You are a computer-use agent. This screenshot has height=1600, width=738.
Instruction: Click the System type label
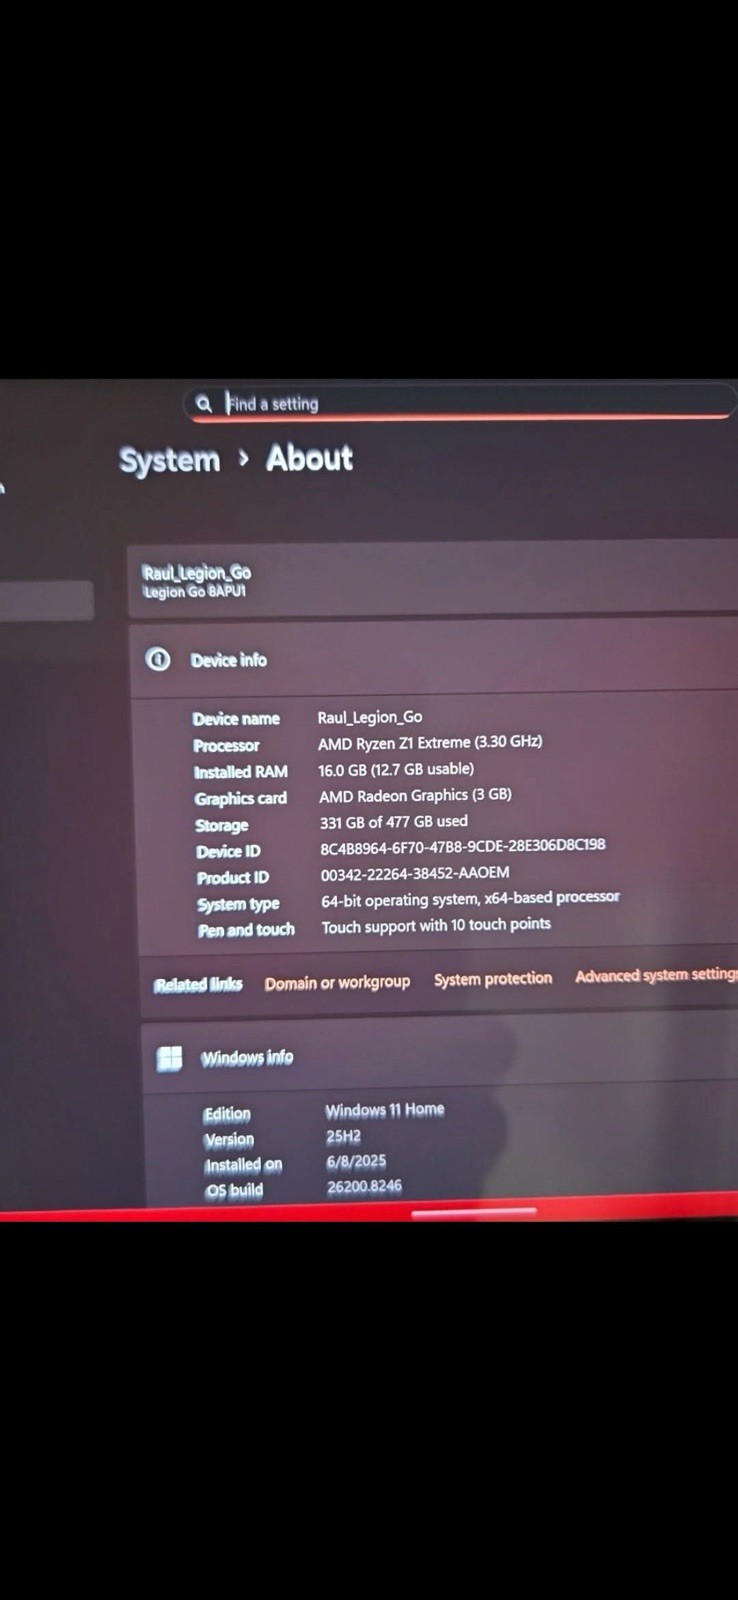click(x=238, y=904)
